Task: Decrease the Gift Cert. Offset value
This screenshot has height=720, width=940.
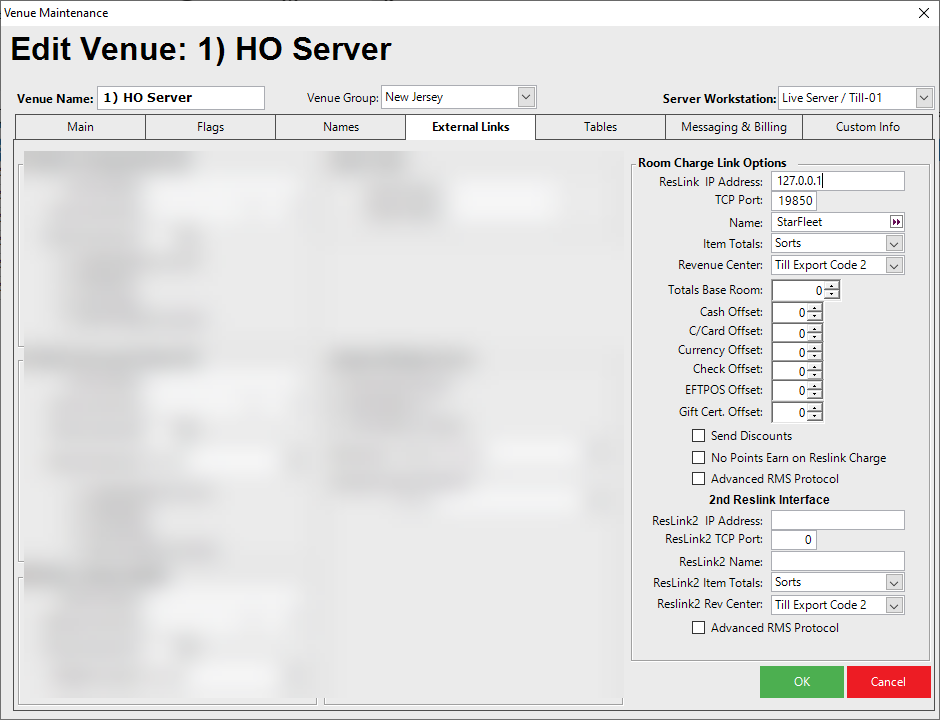Action: point(815,417)
